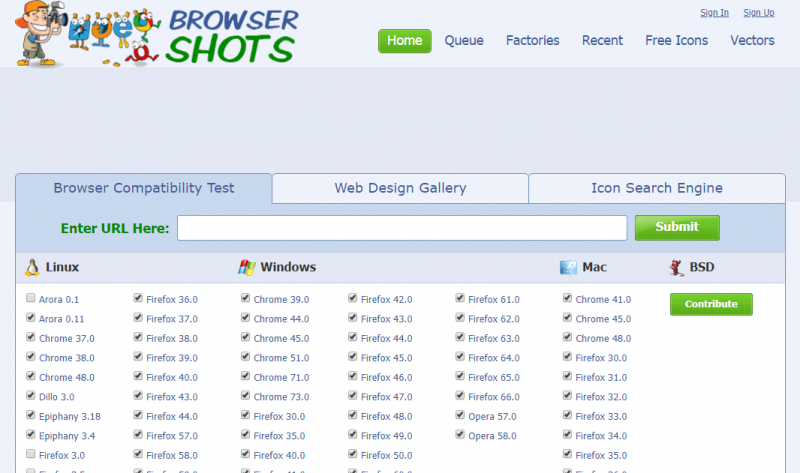Uncheck the Firefox 34.0 checkbox
The height and width of the screenshot is (473, 800).
click(x=567, y=434)
